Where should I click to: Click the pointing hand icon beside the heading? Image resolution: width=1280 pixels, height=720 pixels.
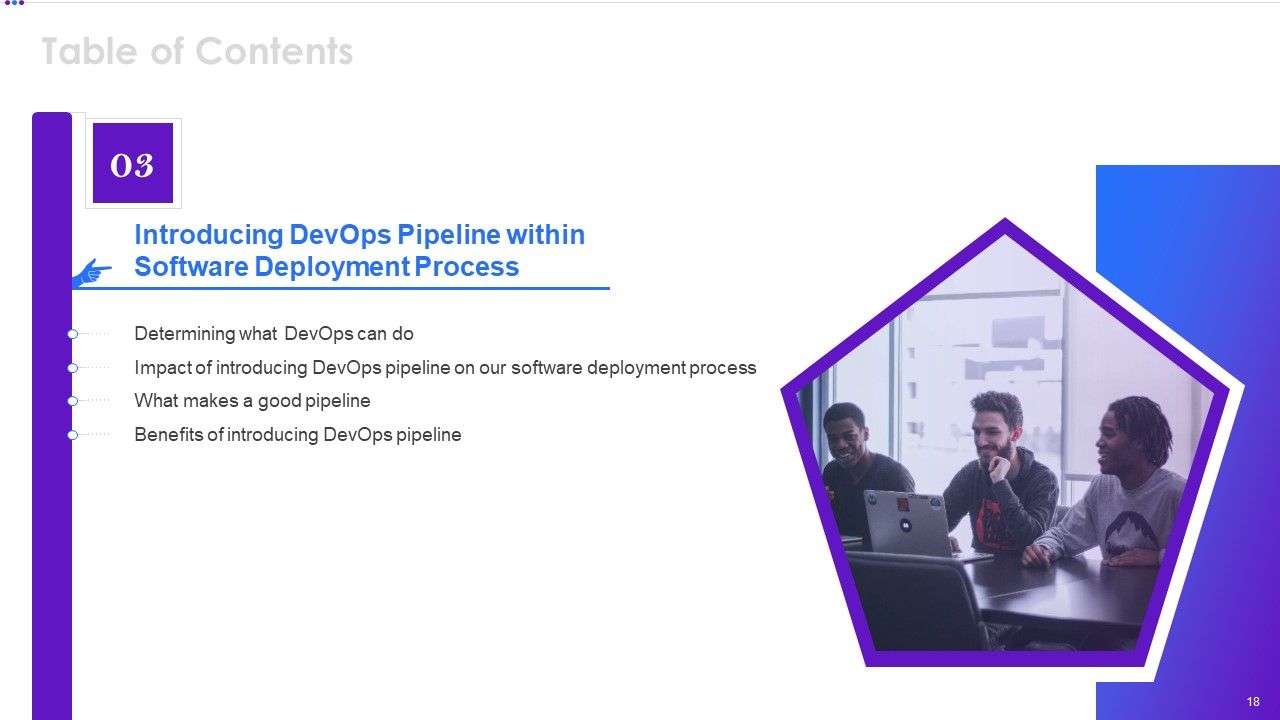(x=91, y=273)
